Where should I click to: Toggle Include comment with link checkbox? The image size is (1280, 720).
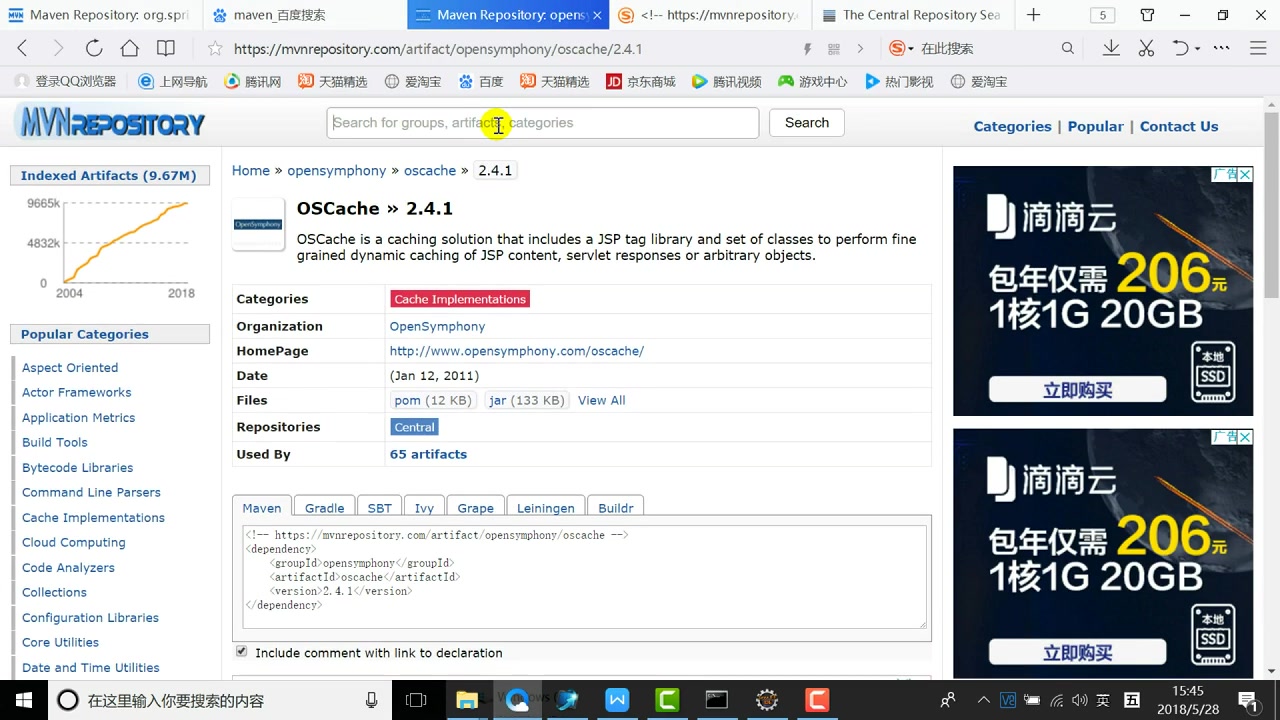pyautogui.click(x=241, y=651)
